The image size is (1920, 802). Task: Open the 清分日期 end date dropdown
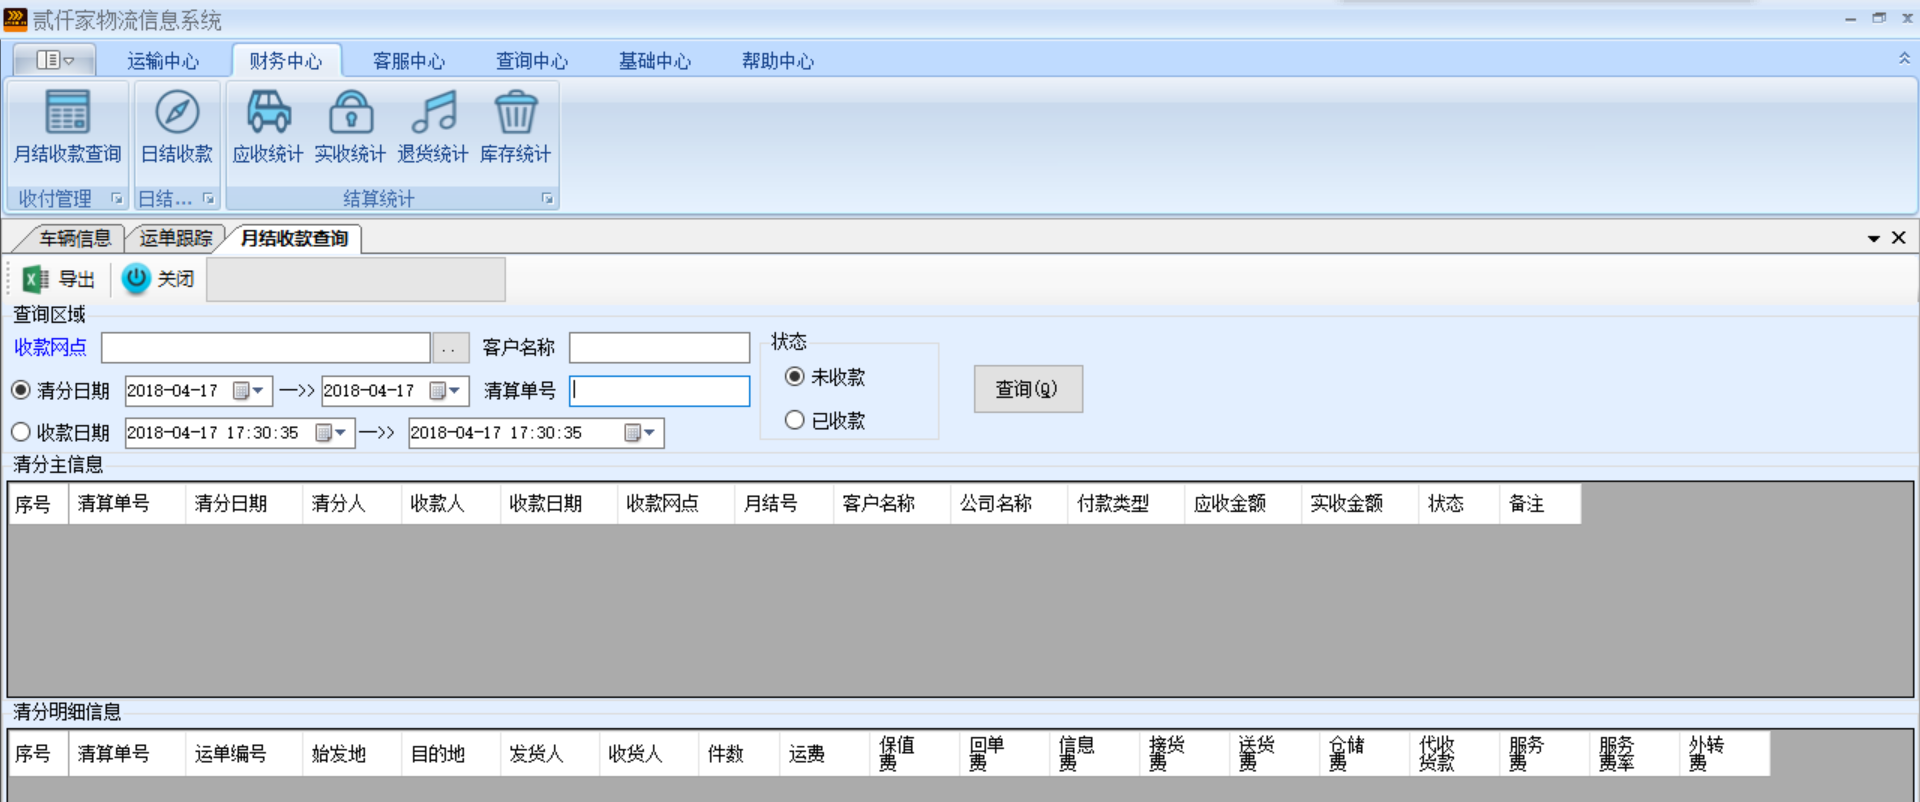(x=455, y=391)
